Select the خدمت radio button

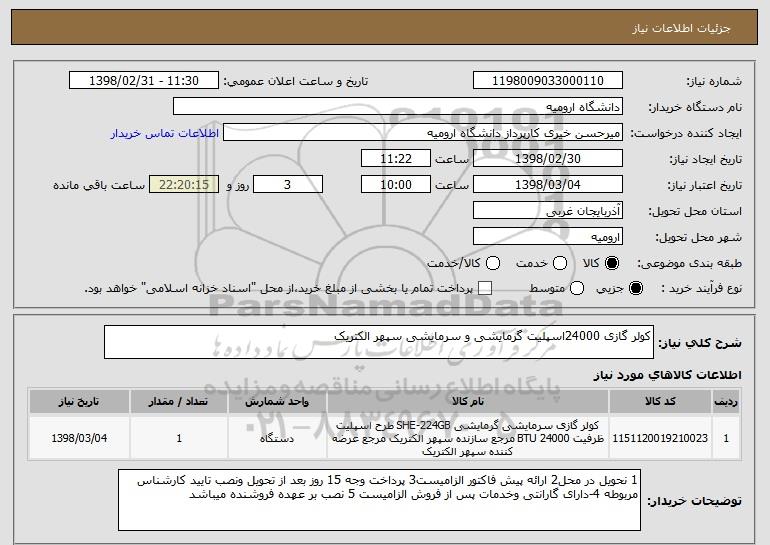pyautogui.click(x=560, y=263)
